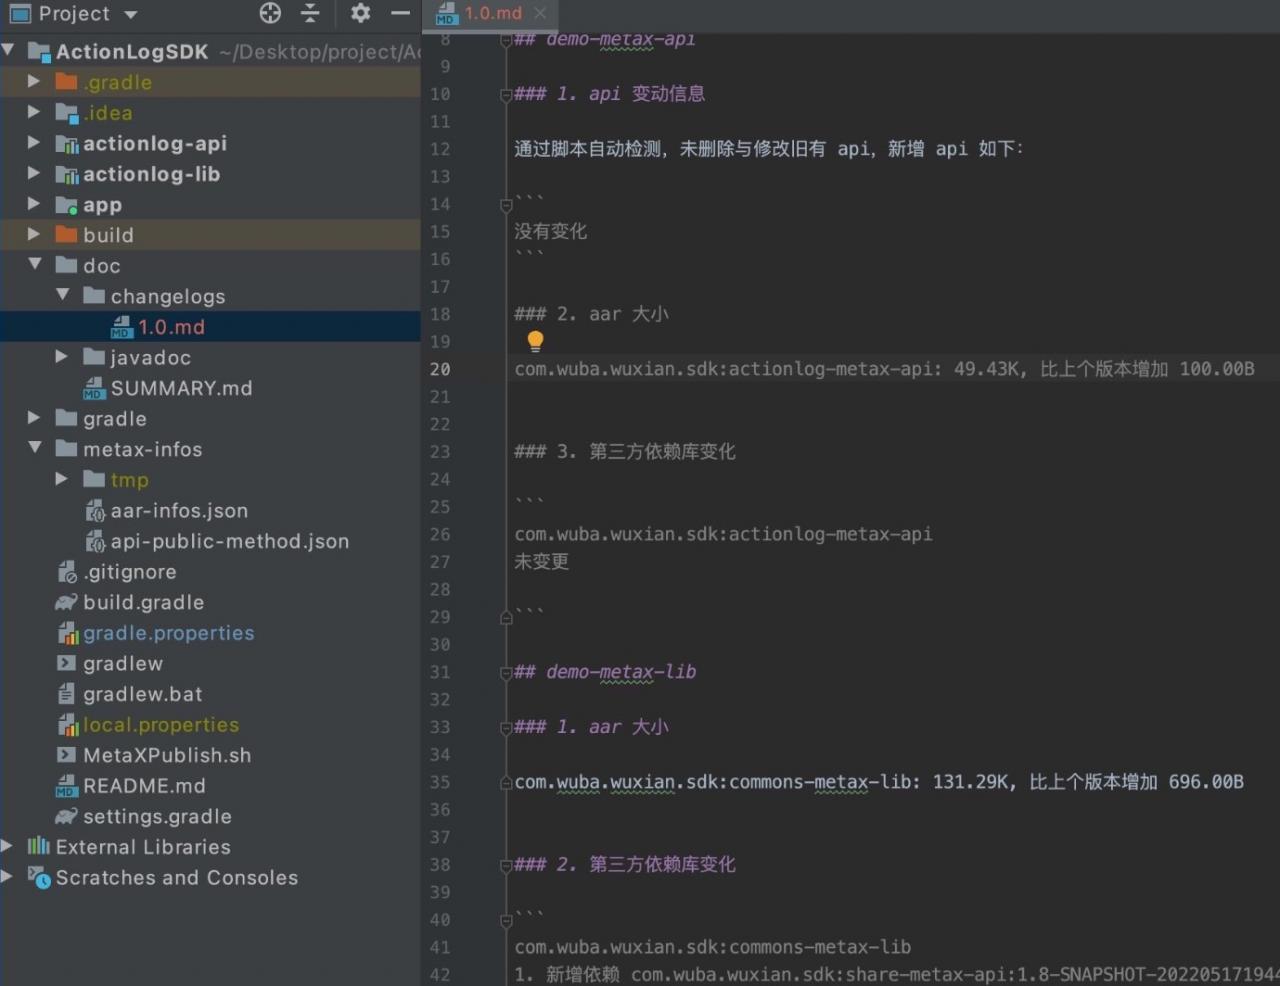Viewport: 1280px width, 986px height.
Task: Collapse all nodes using the toolbar icon
Action: [310, 13]
